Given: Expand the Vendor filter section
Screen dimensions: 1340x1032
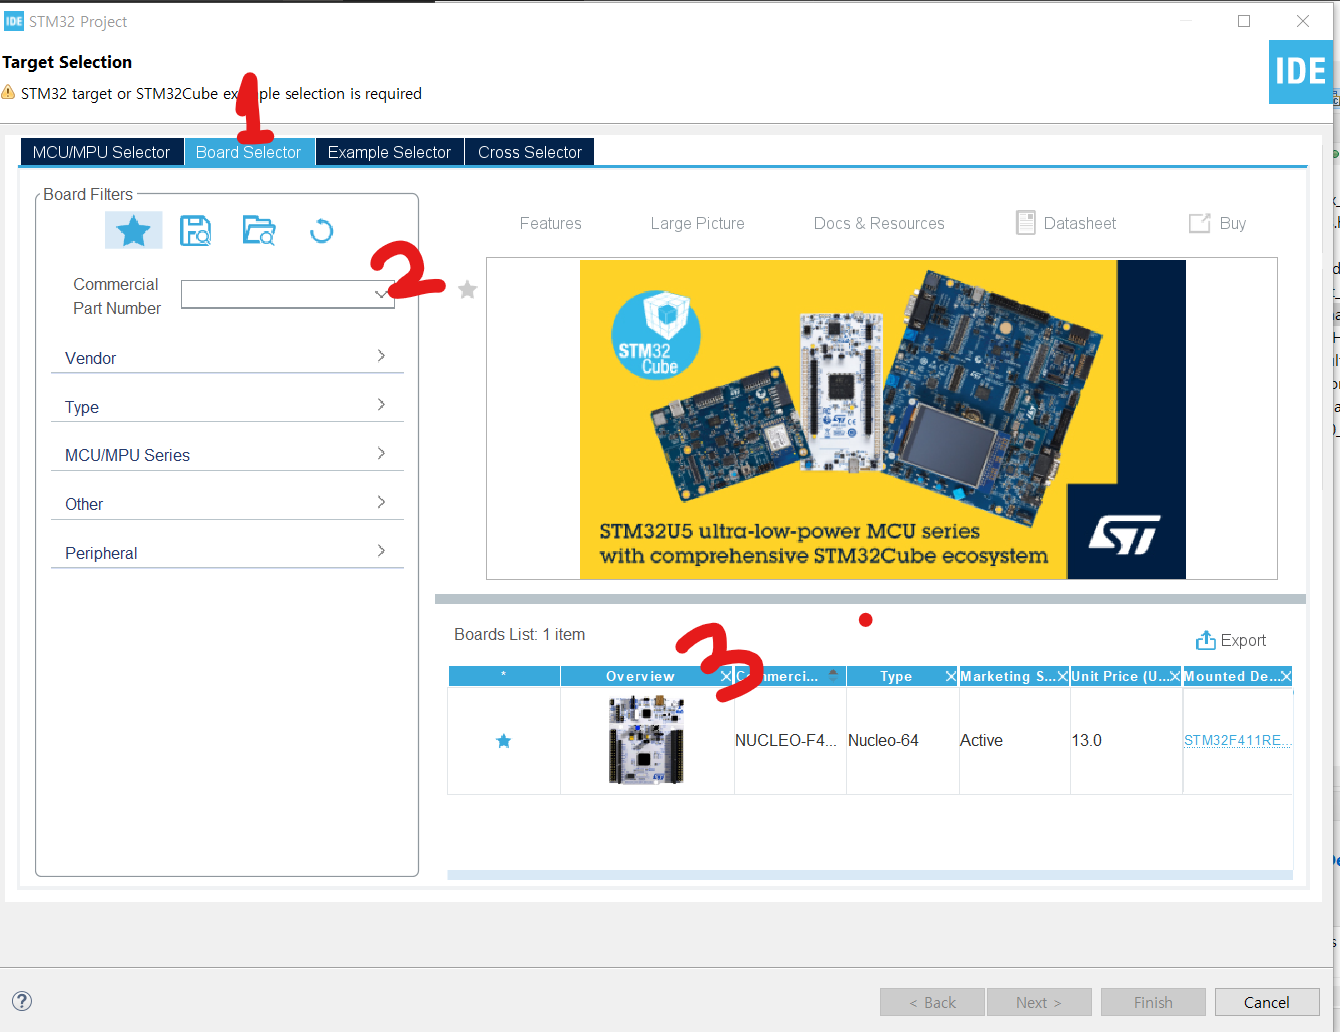Looking at the screenshot, I should click(x=380, y=355).
